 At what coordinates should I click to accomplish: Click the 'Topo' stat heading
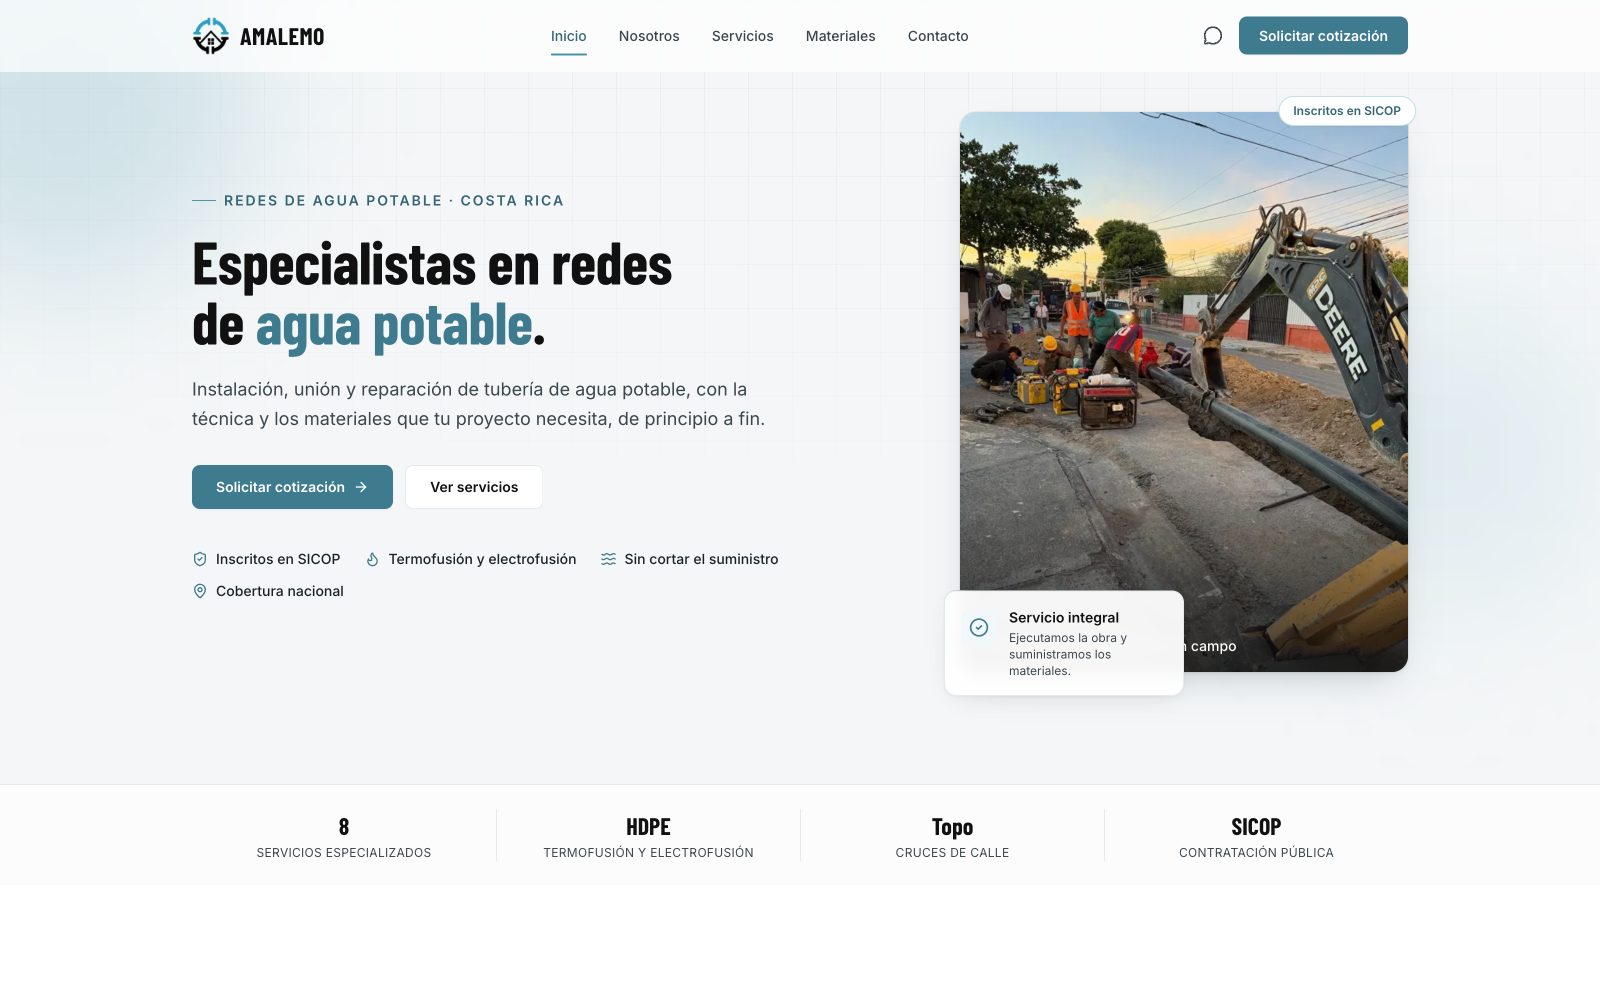point(952,827)
